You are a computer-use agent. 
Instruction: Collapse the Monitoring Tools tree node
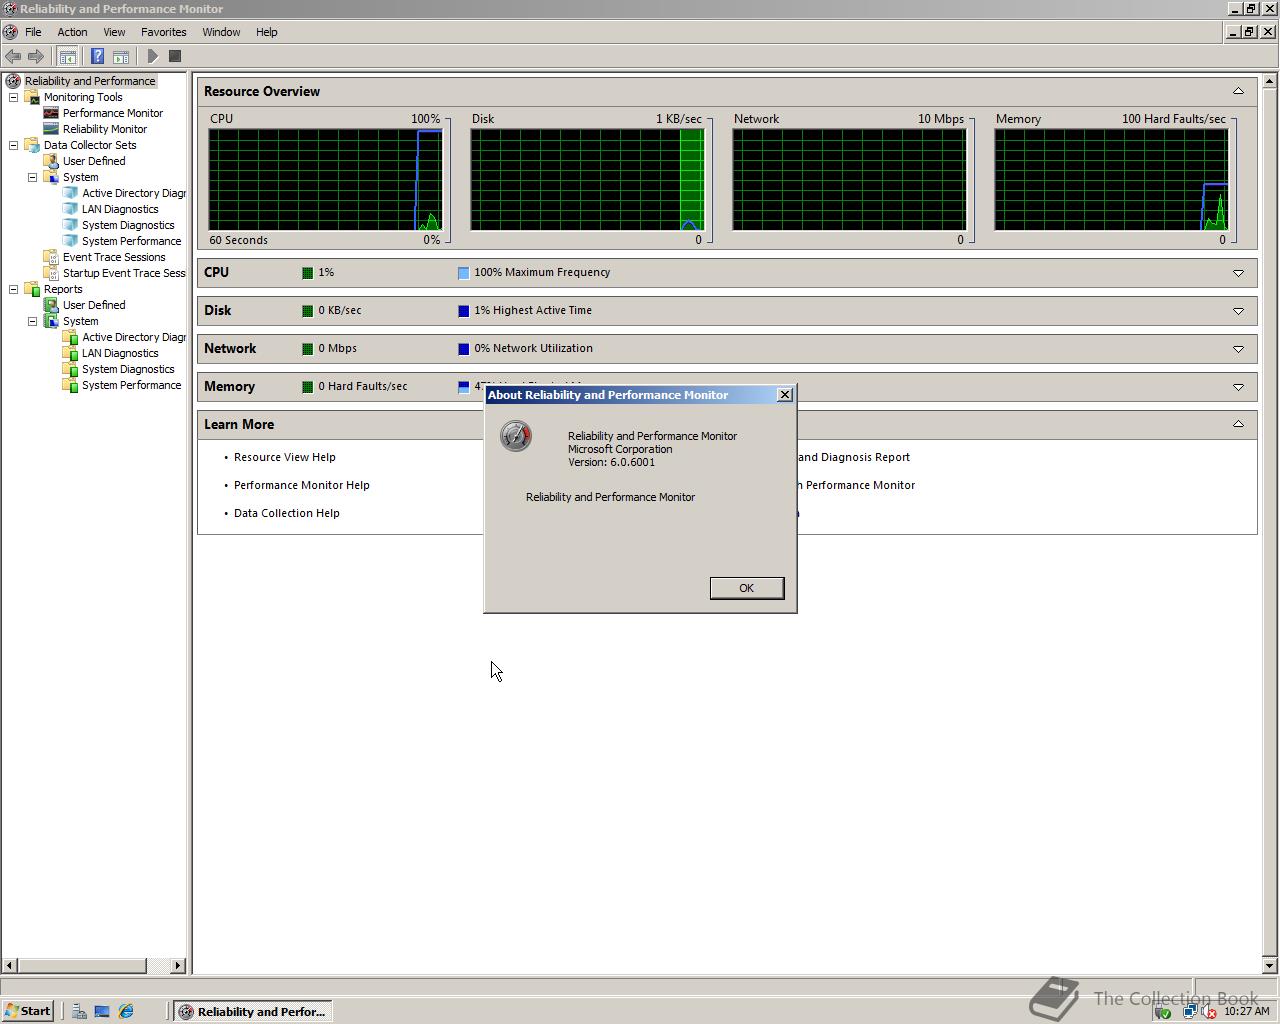pos(14,97)
